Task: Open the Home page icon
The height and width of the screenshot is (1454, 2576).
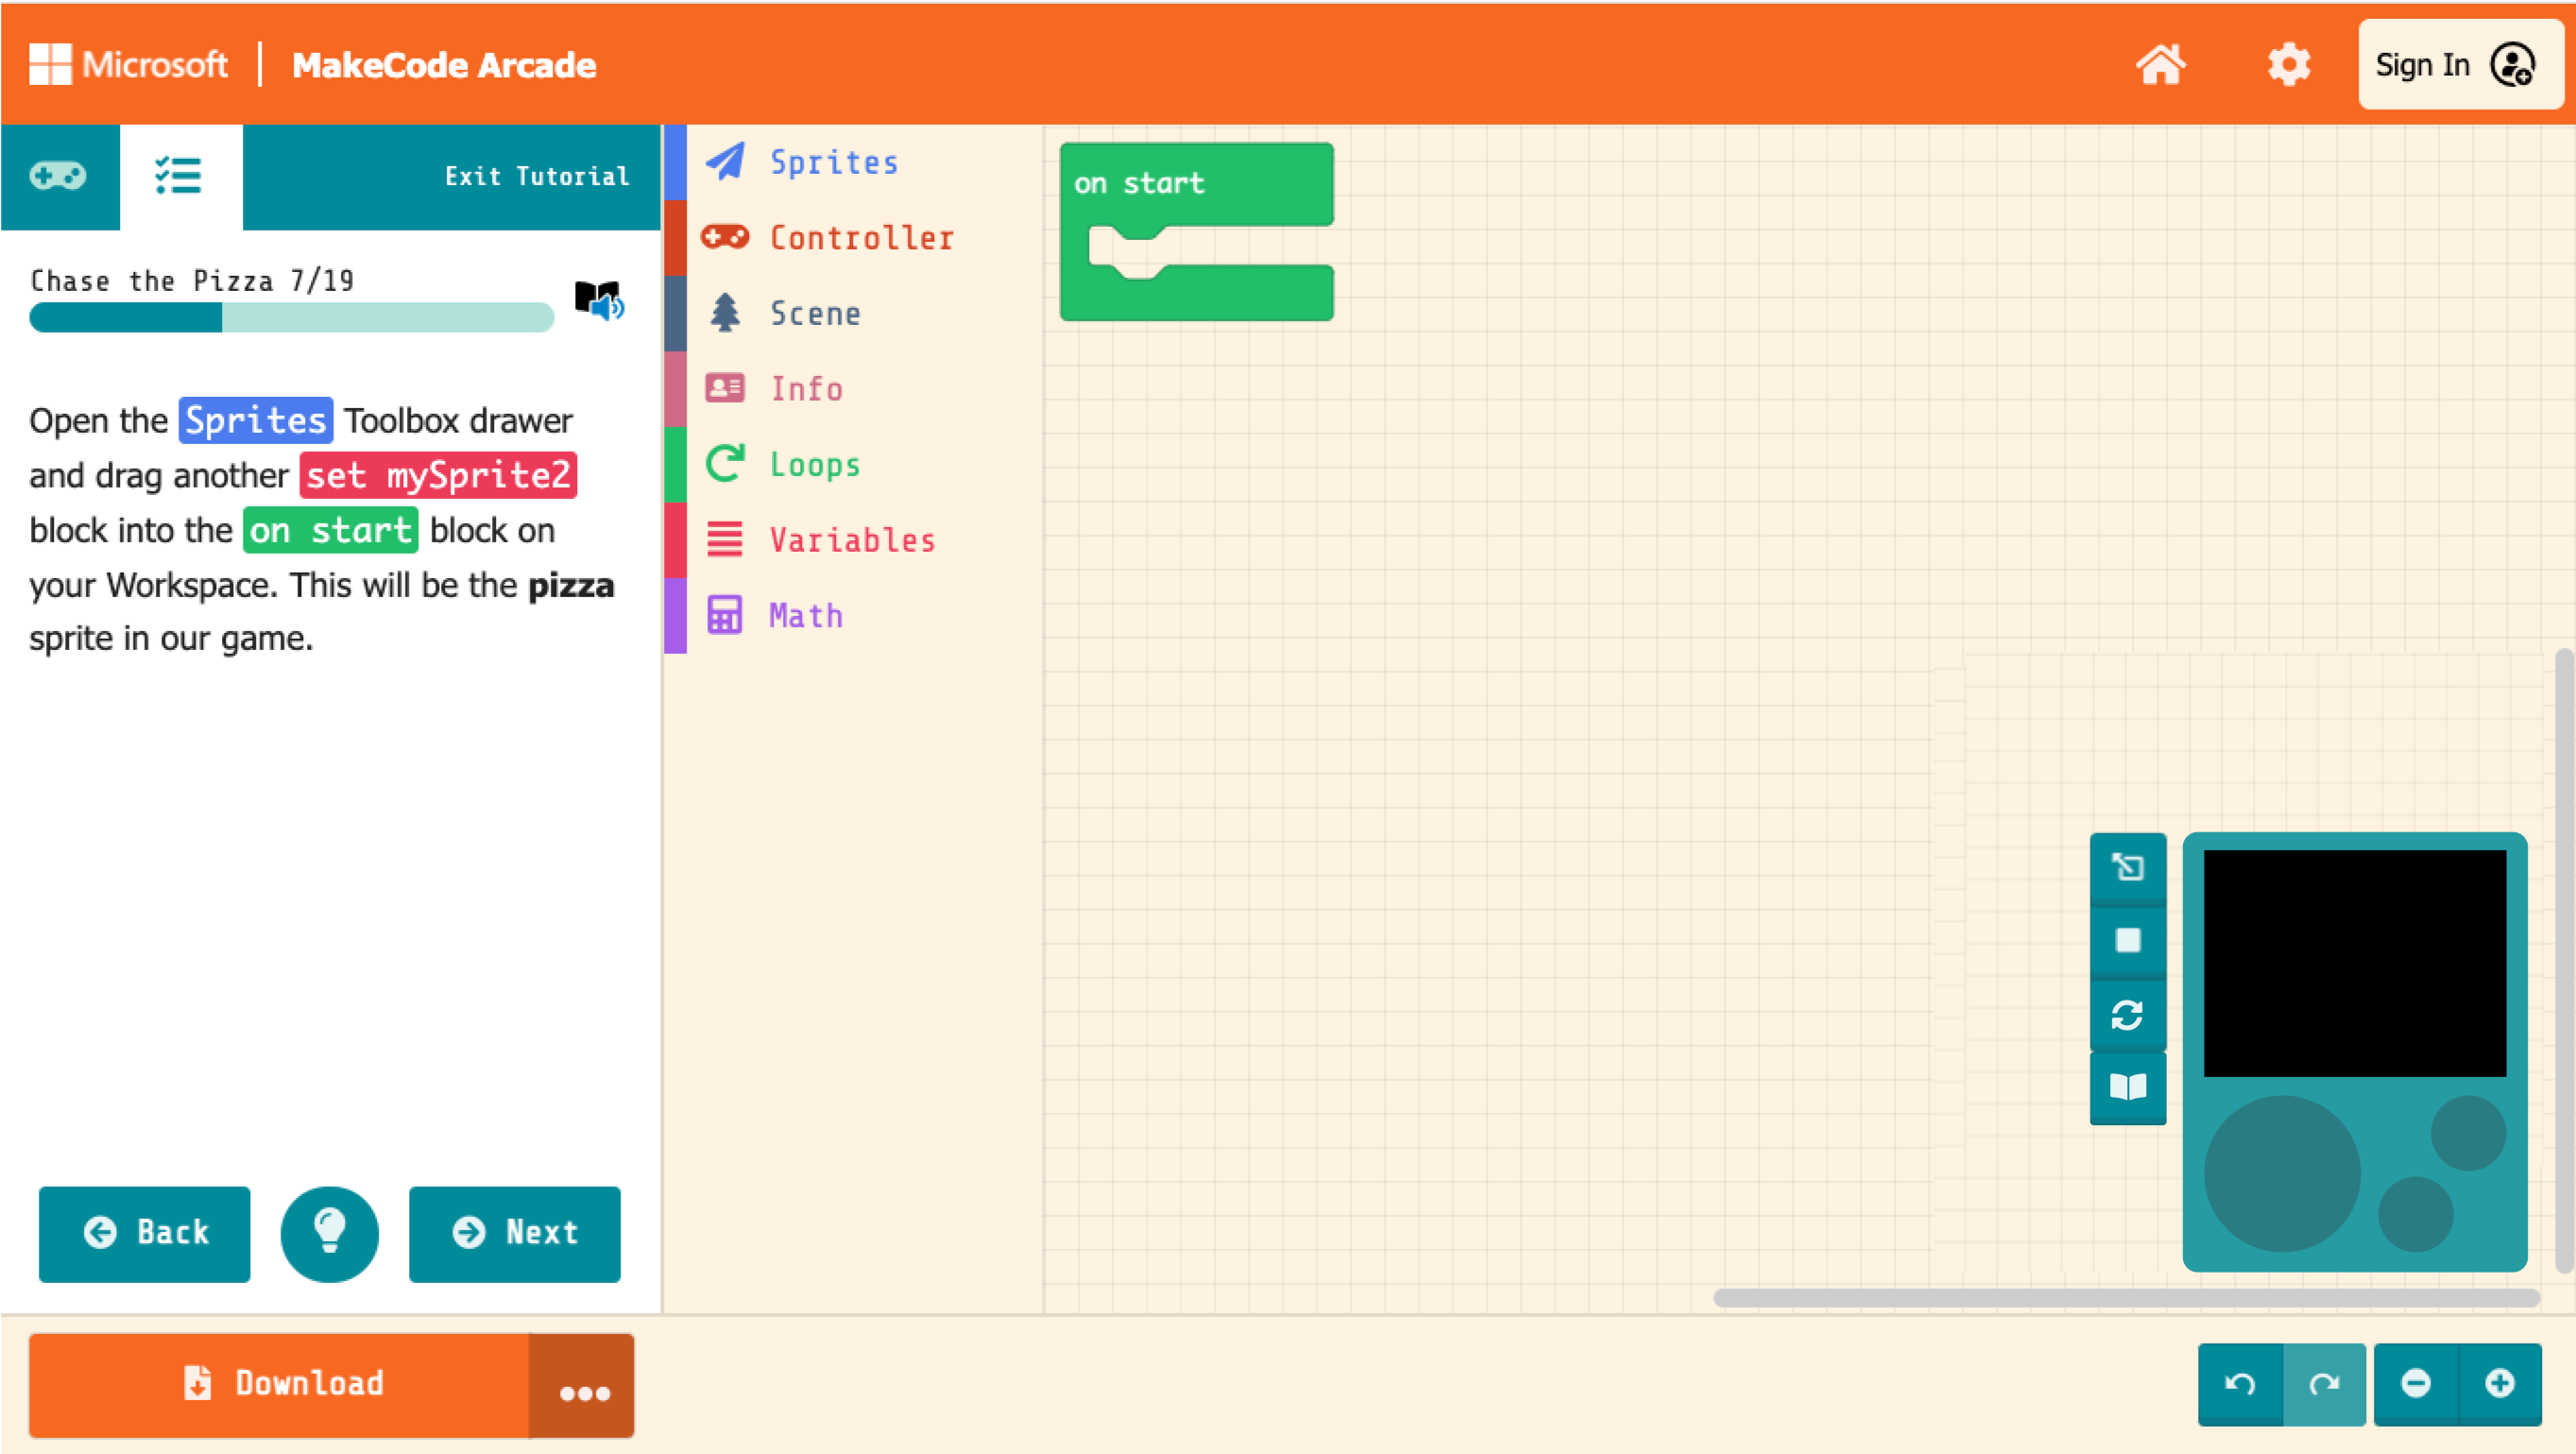Action: coord(2160,65)
